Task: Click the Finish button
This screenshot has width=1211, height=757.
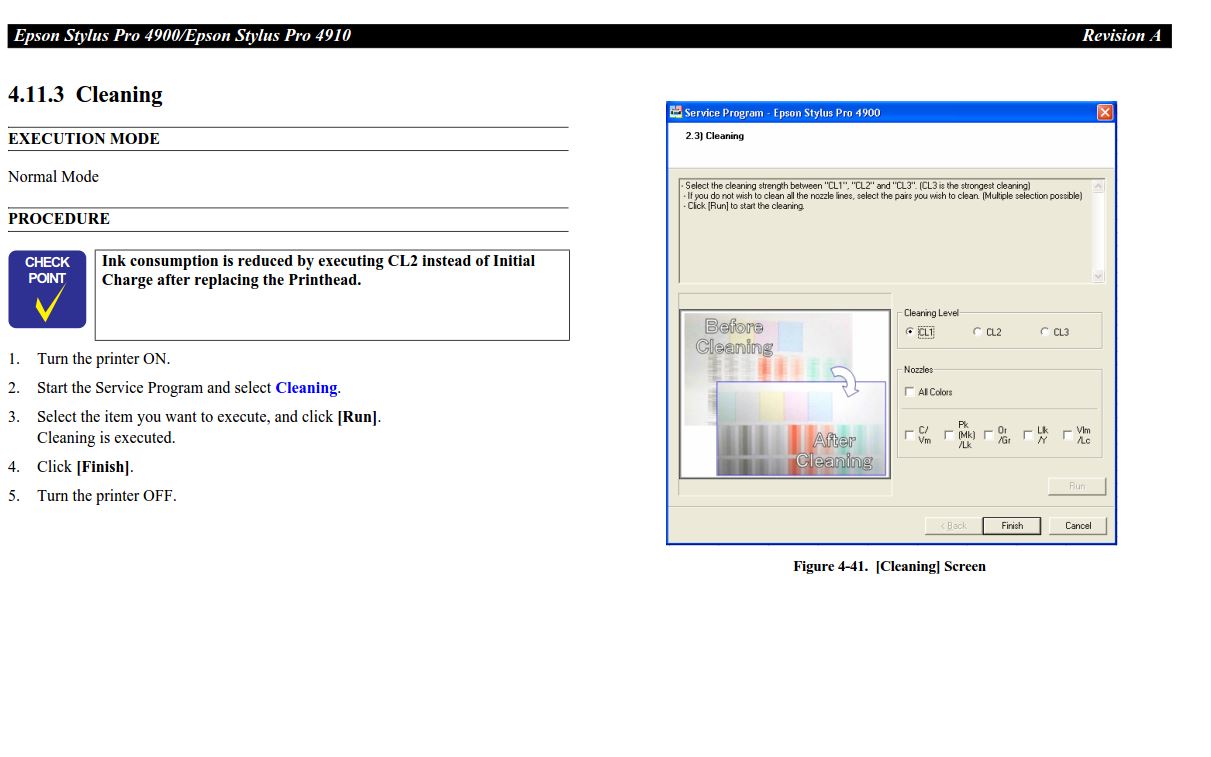Action: point(1011,526)
